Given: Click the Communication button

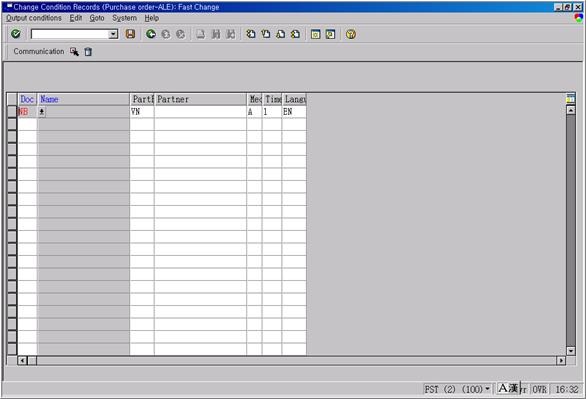Looking at the screenshot, I should 39,52.
